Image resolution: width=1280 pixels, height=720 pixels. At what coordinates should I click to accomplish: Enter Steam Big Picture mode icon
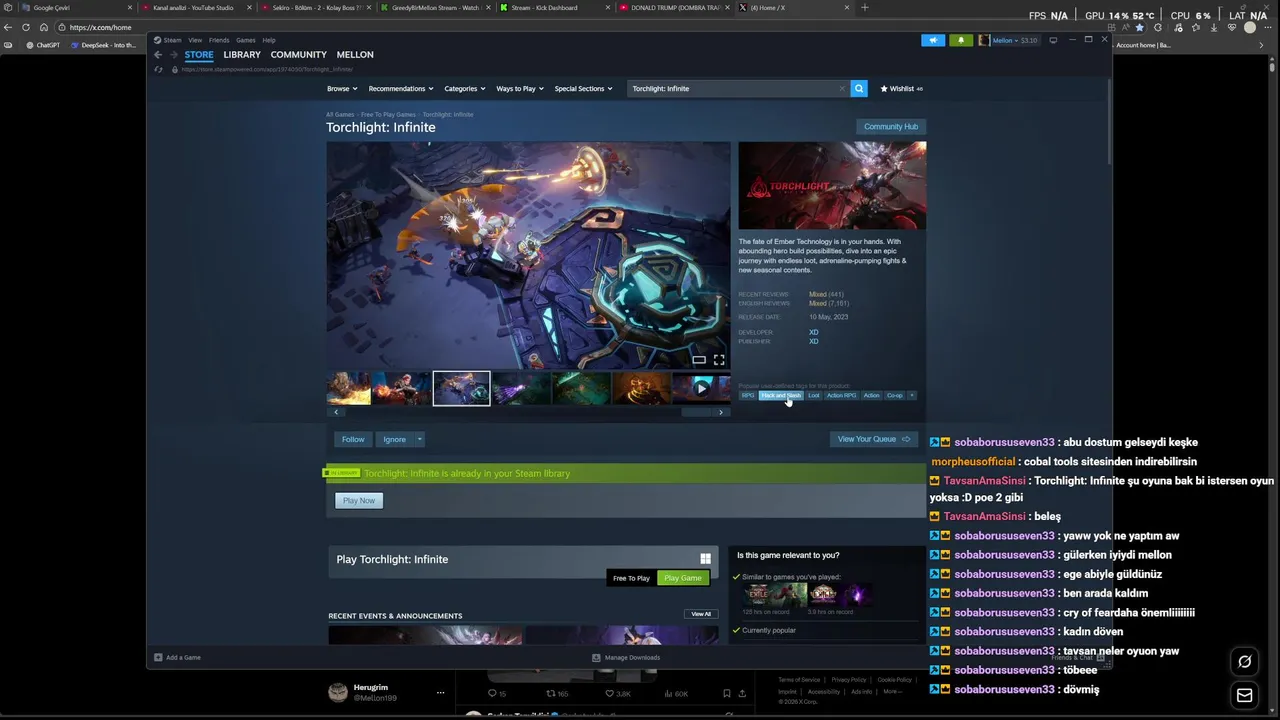coord(1053,40)
